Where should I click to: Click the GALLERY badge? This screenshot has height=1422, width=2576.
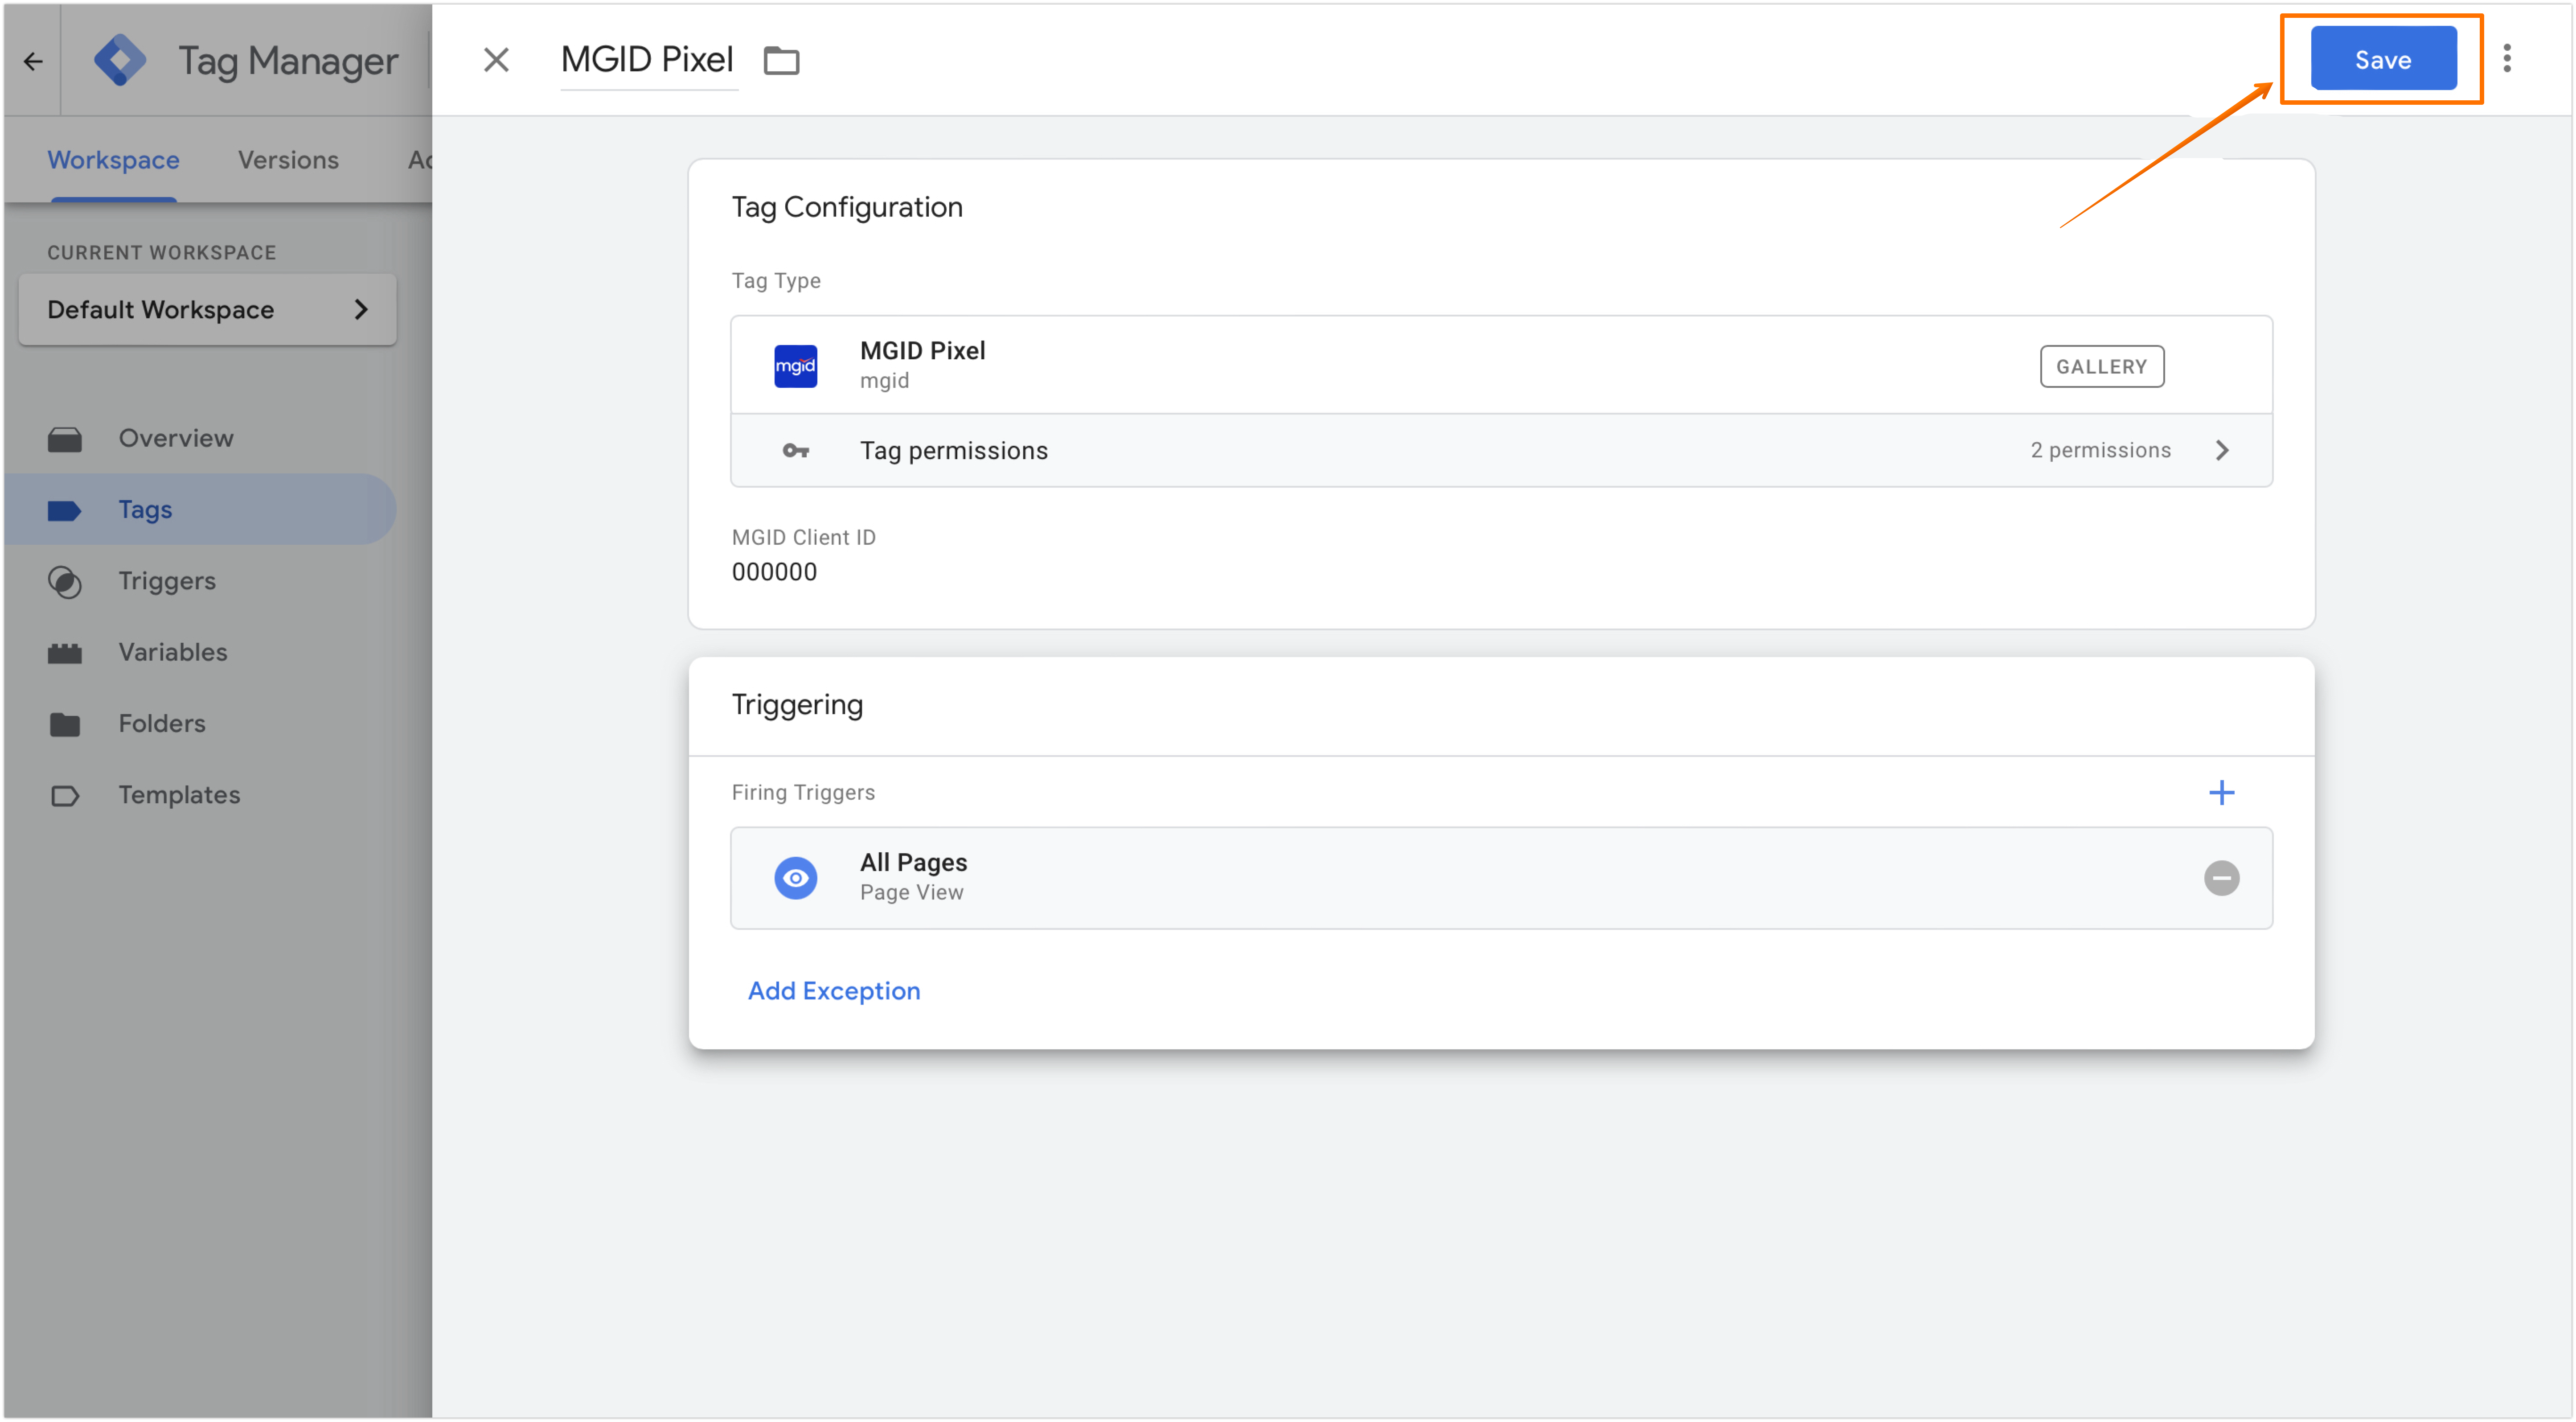coord(2101,367)
